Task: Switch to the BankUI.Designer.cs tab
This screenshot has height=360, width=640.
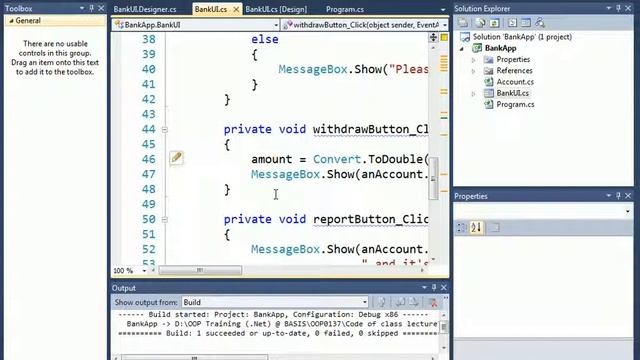Action: [x=145, y=9]
